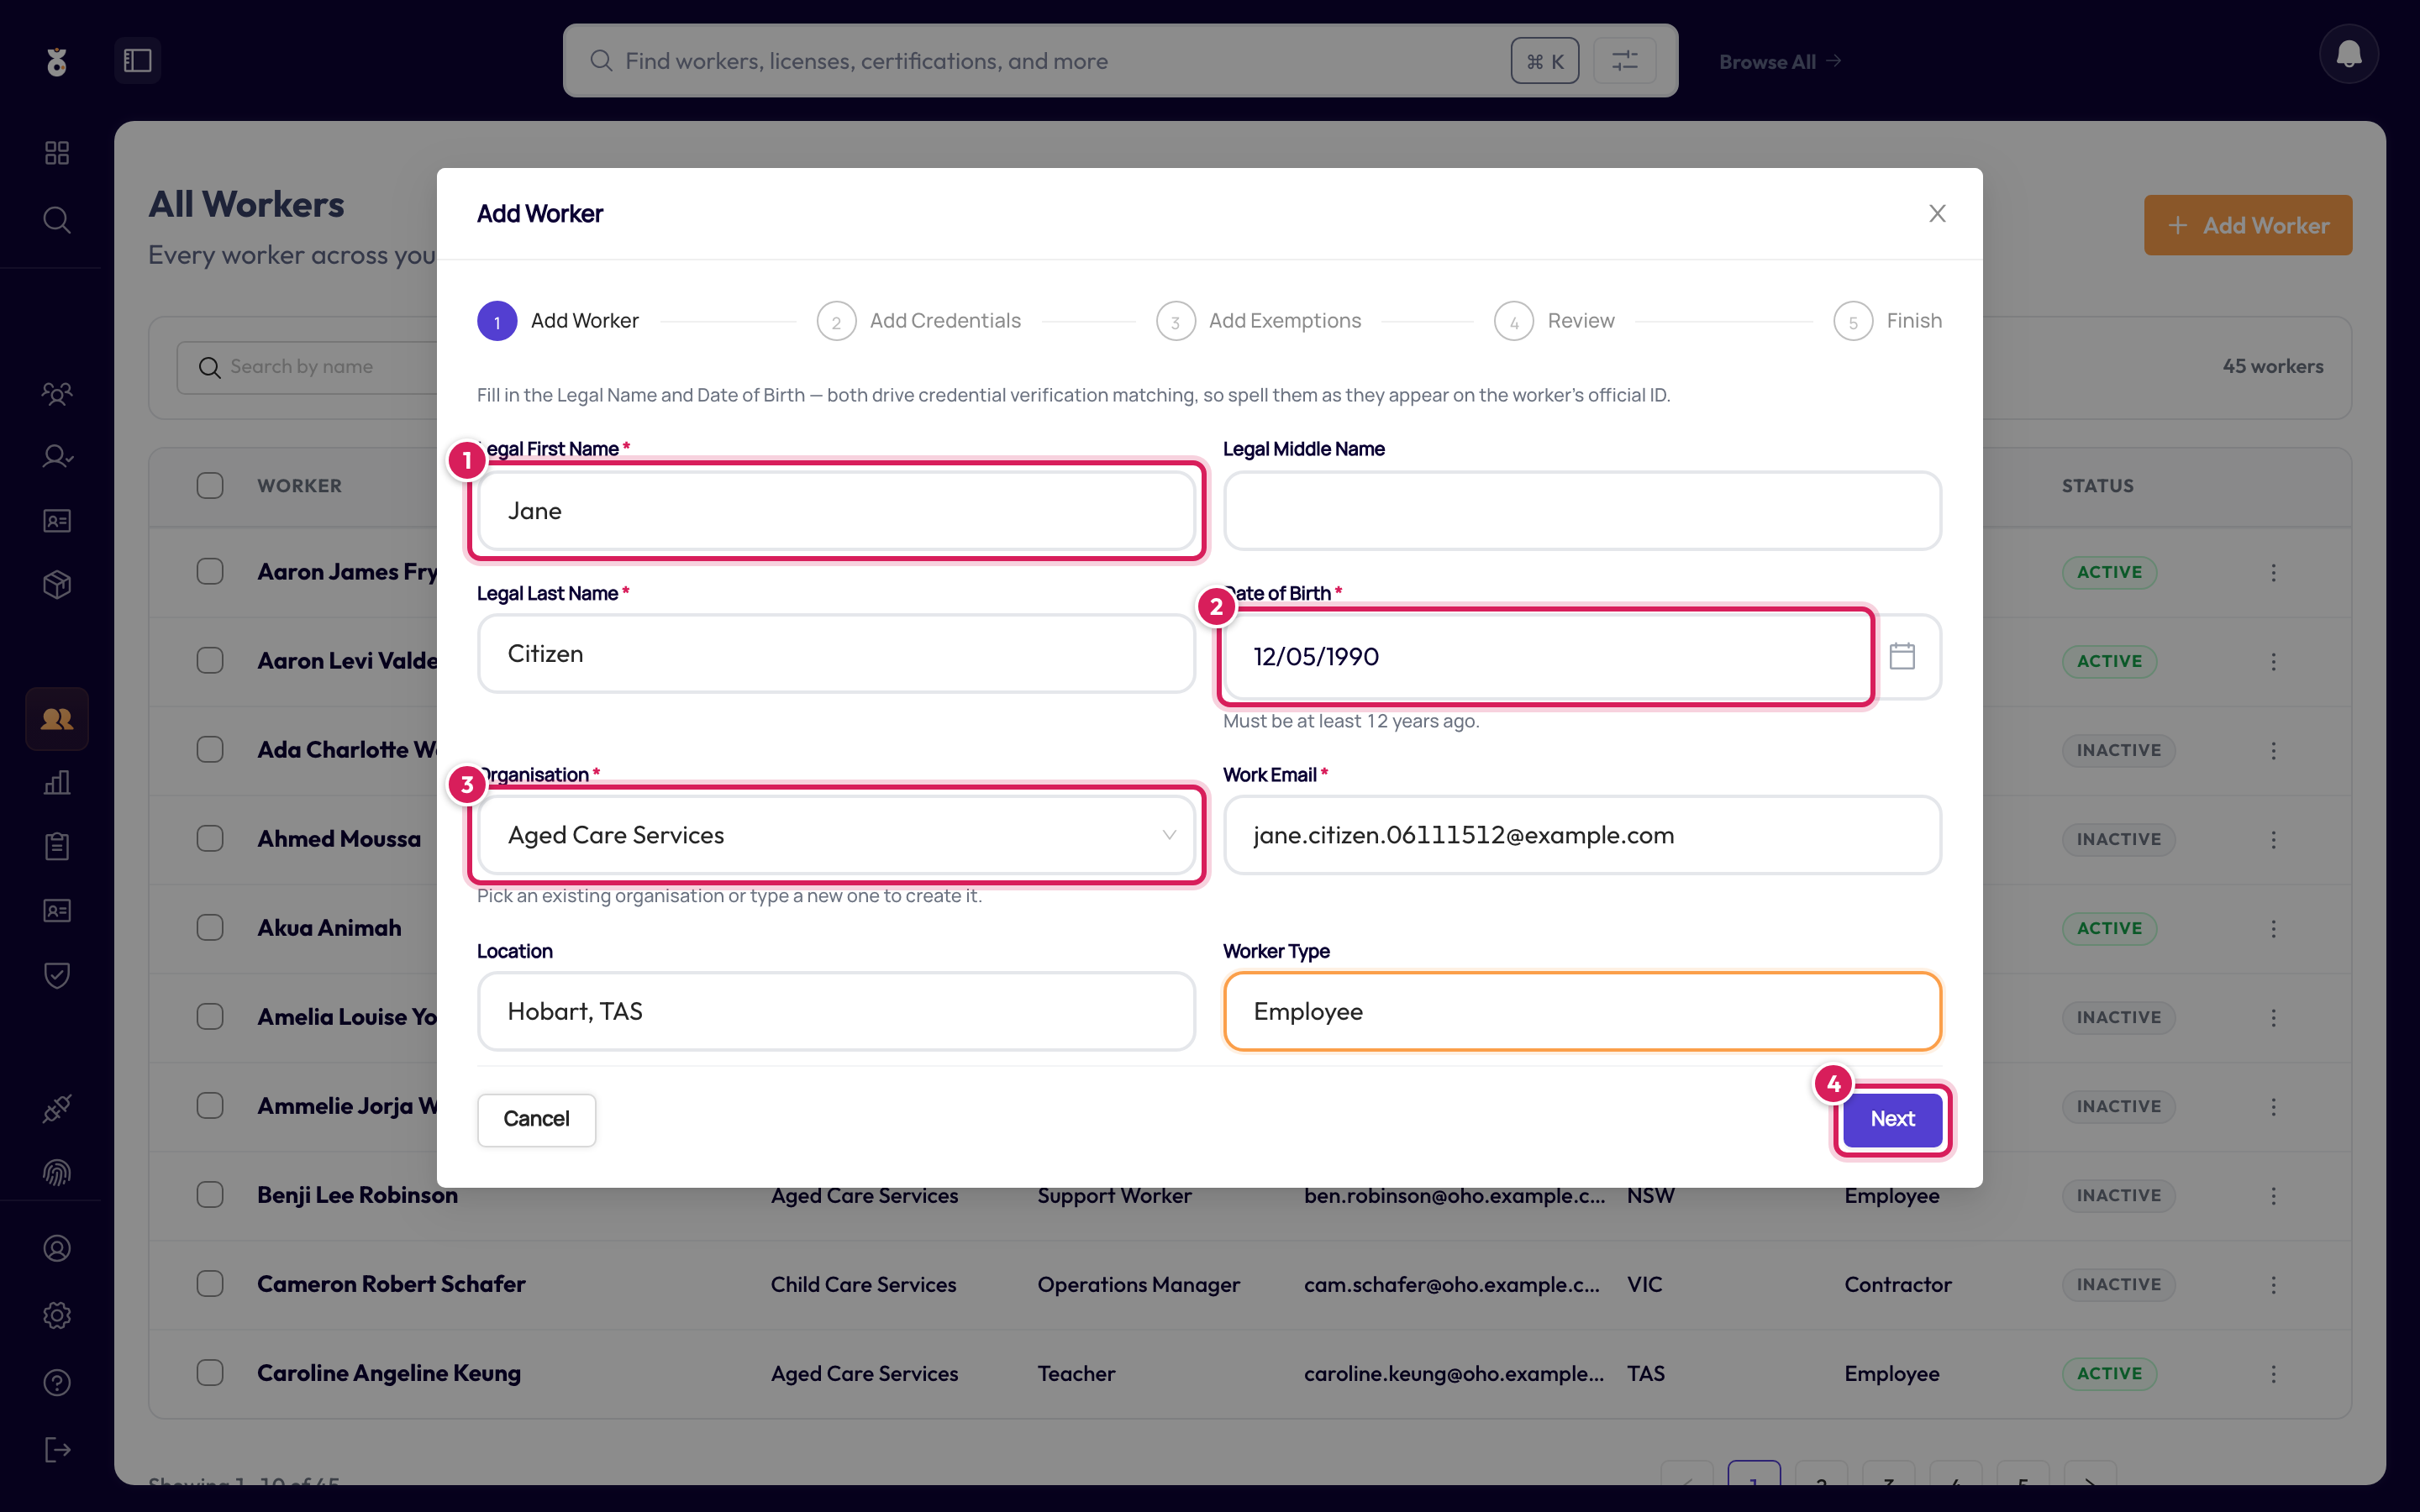
Task: Click the plug integrations icon in the sidebar
Action: point(57,1109)
